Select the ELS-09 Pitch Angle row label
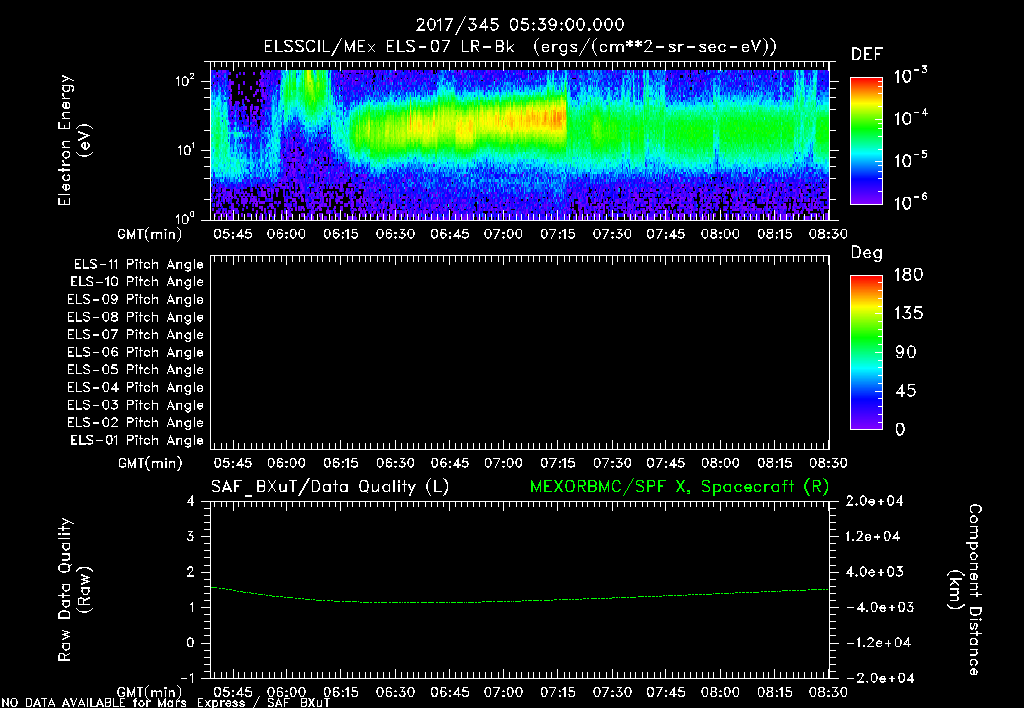 tap(135, 300)
